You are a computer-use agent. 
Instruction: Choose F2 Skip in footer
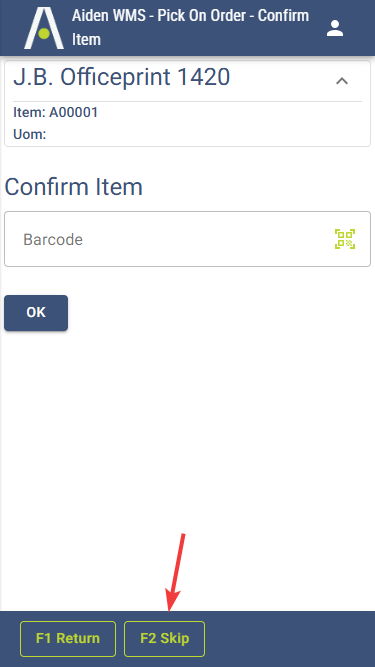coord(165,638)
